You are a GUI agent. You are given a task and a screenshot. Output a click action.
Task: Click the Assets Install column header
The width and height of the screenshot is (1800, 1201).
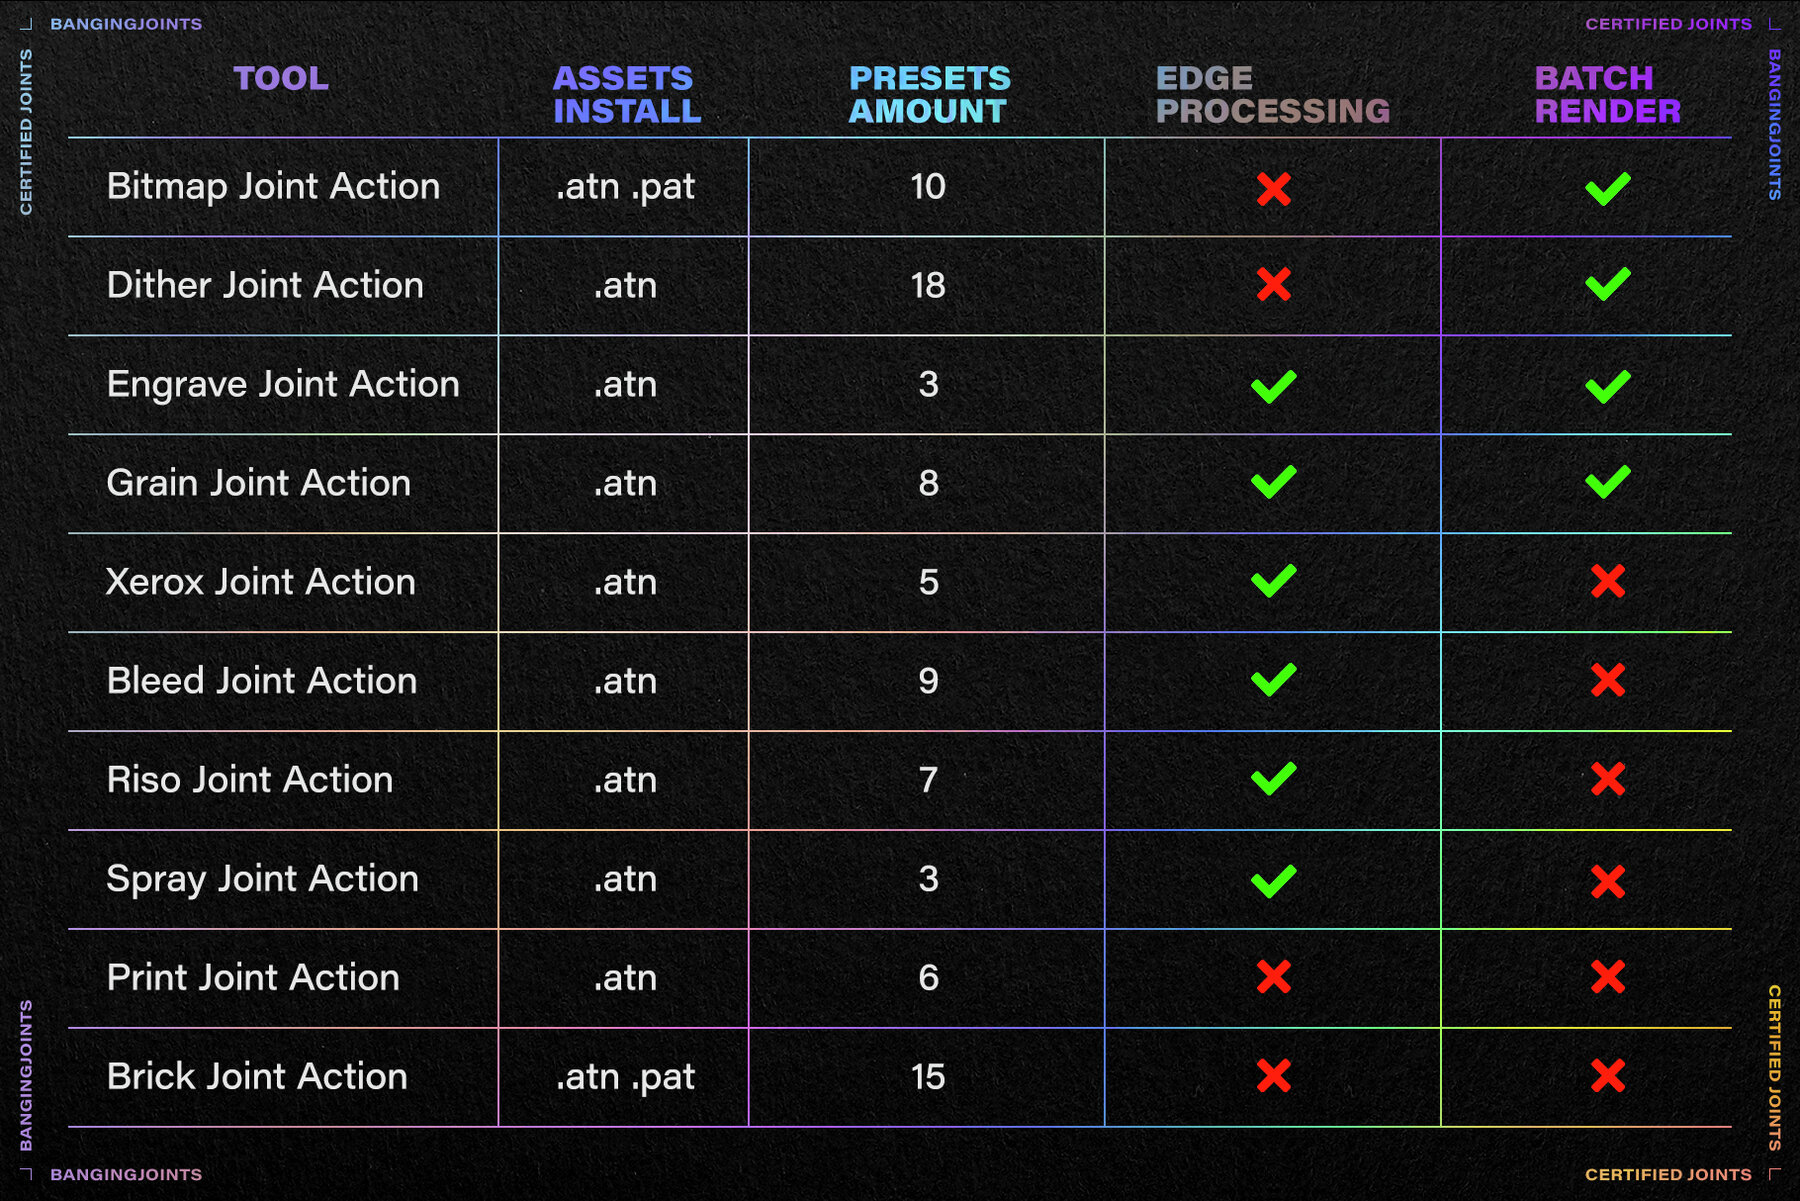tap(627, 94)
